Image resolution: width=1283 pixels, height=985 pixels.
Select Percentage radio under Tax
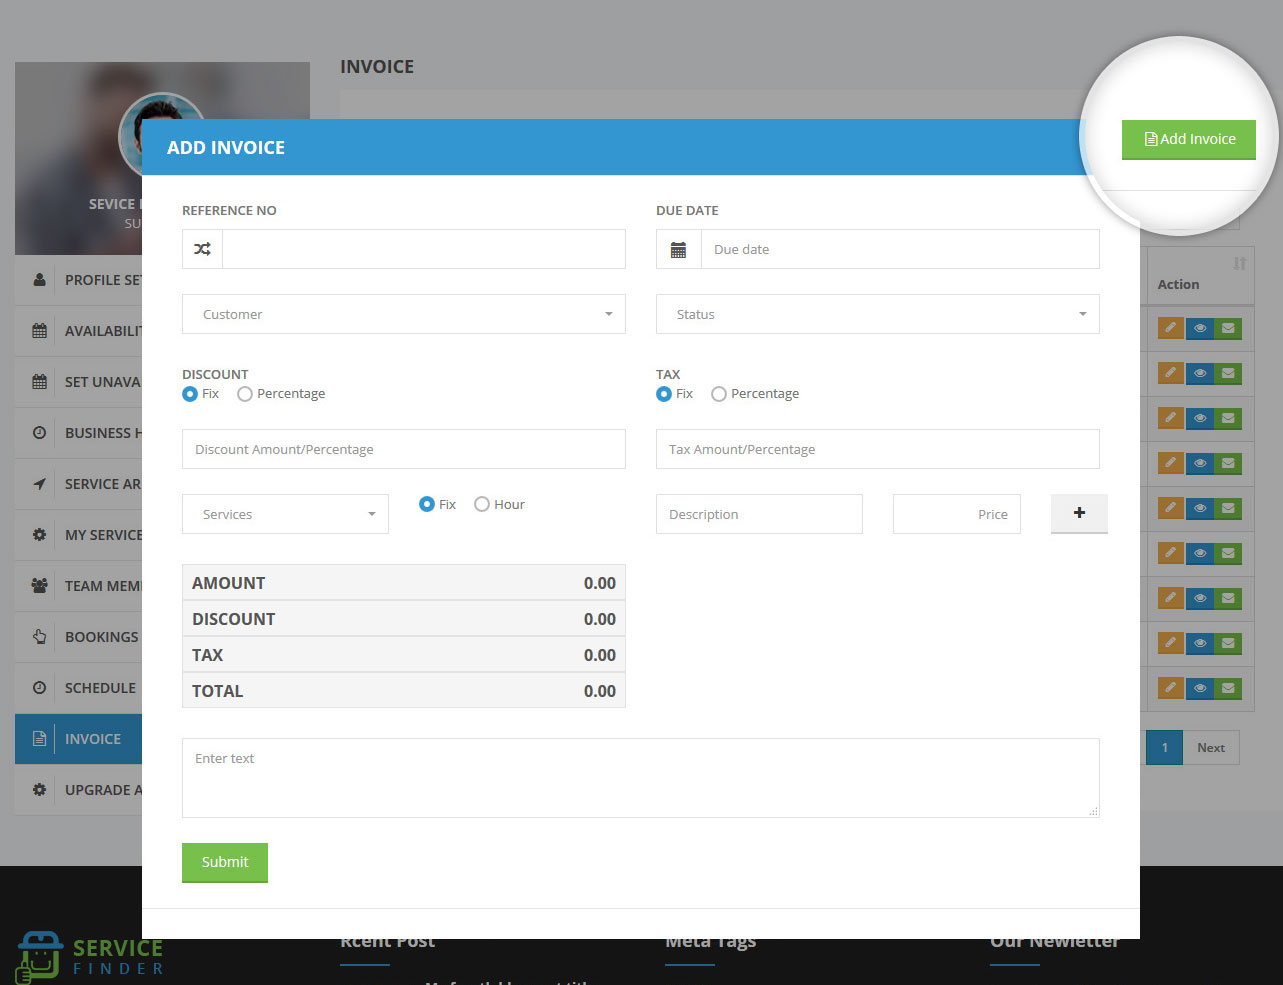(719, 394)
